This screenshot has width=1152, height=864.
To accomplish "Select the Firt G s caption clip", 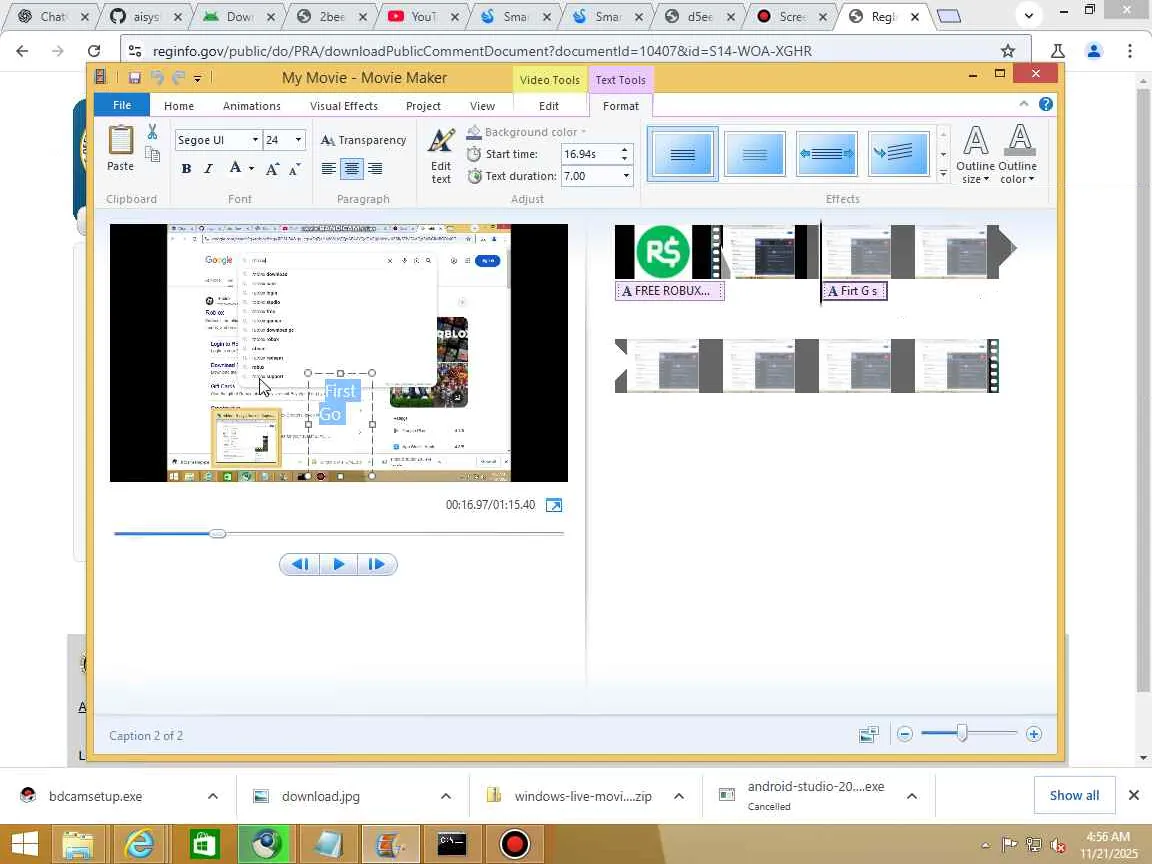I will [x=854, y=291].
